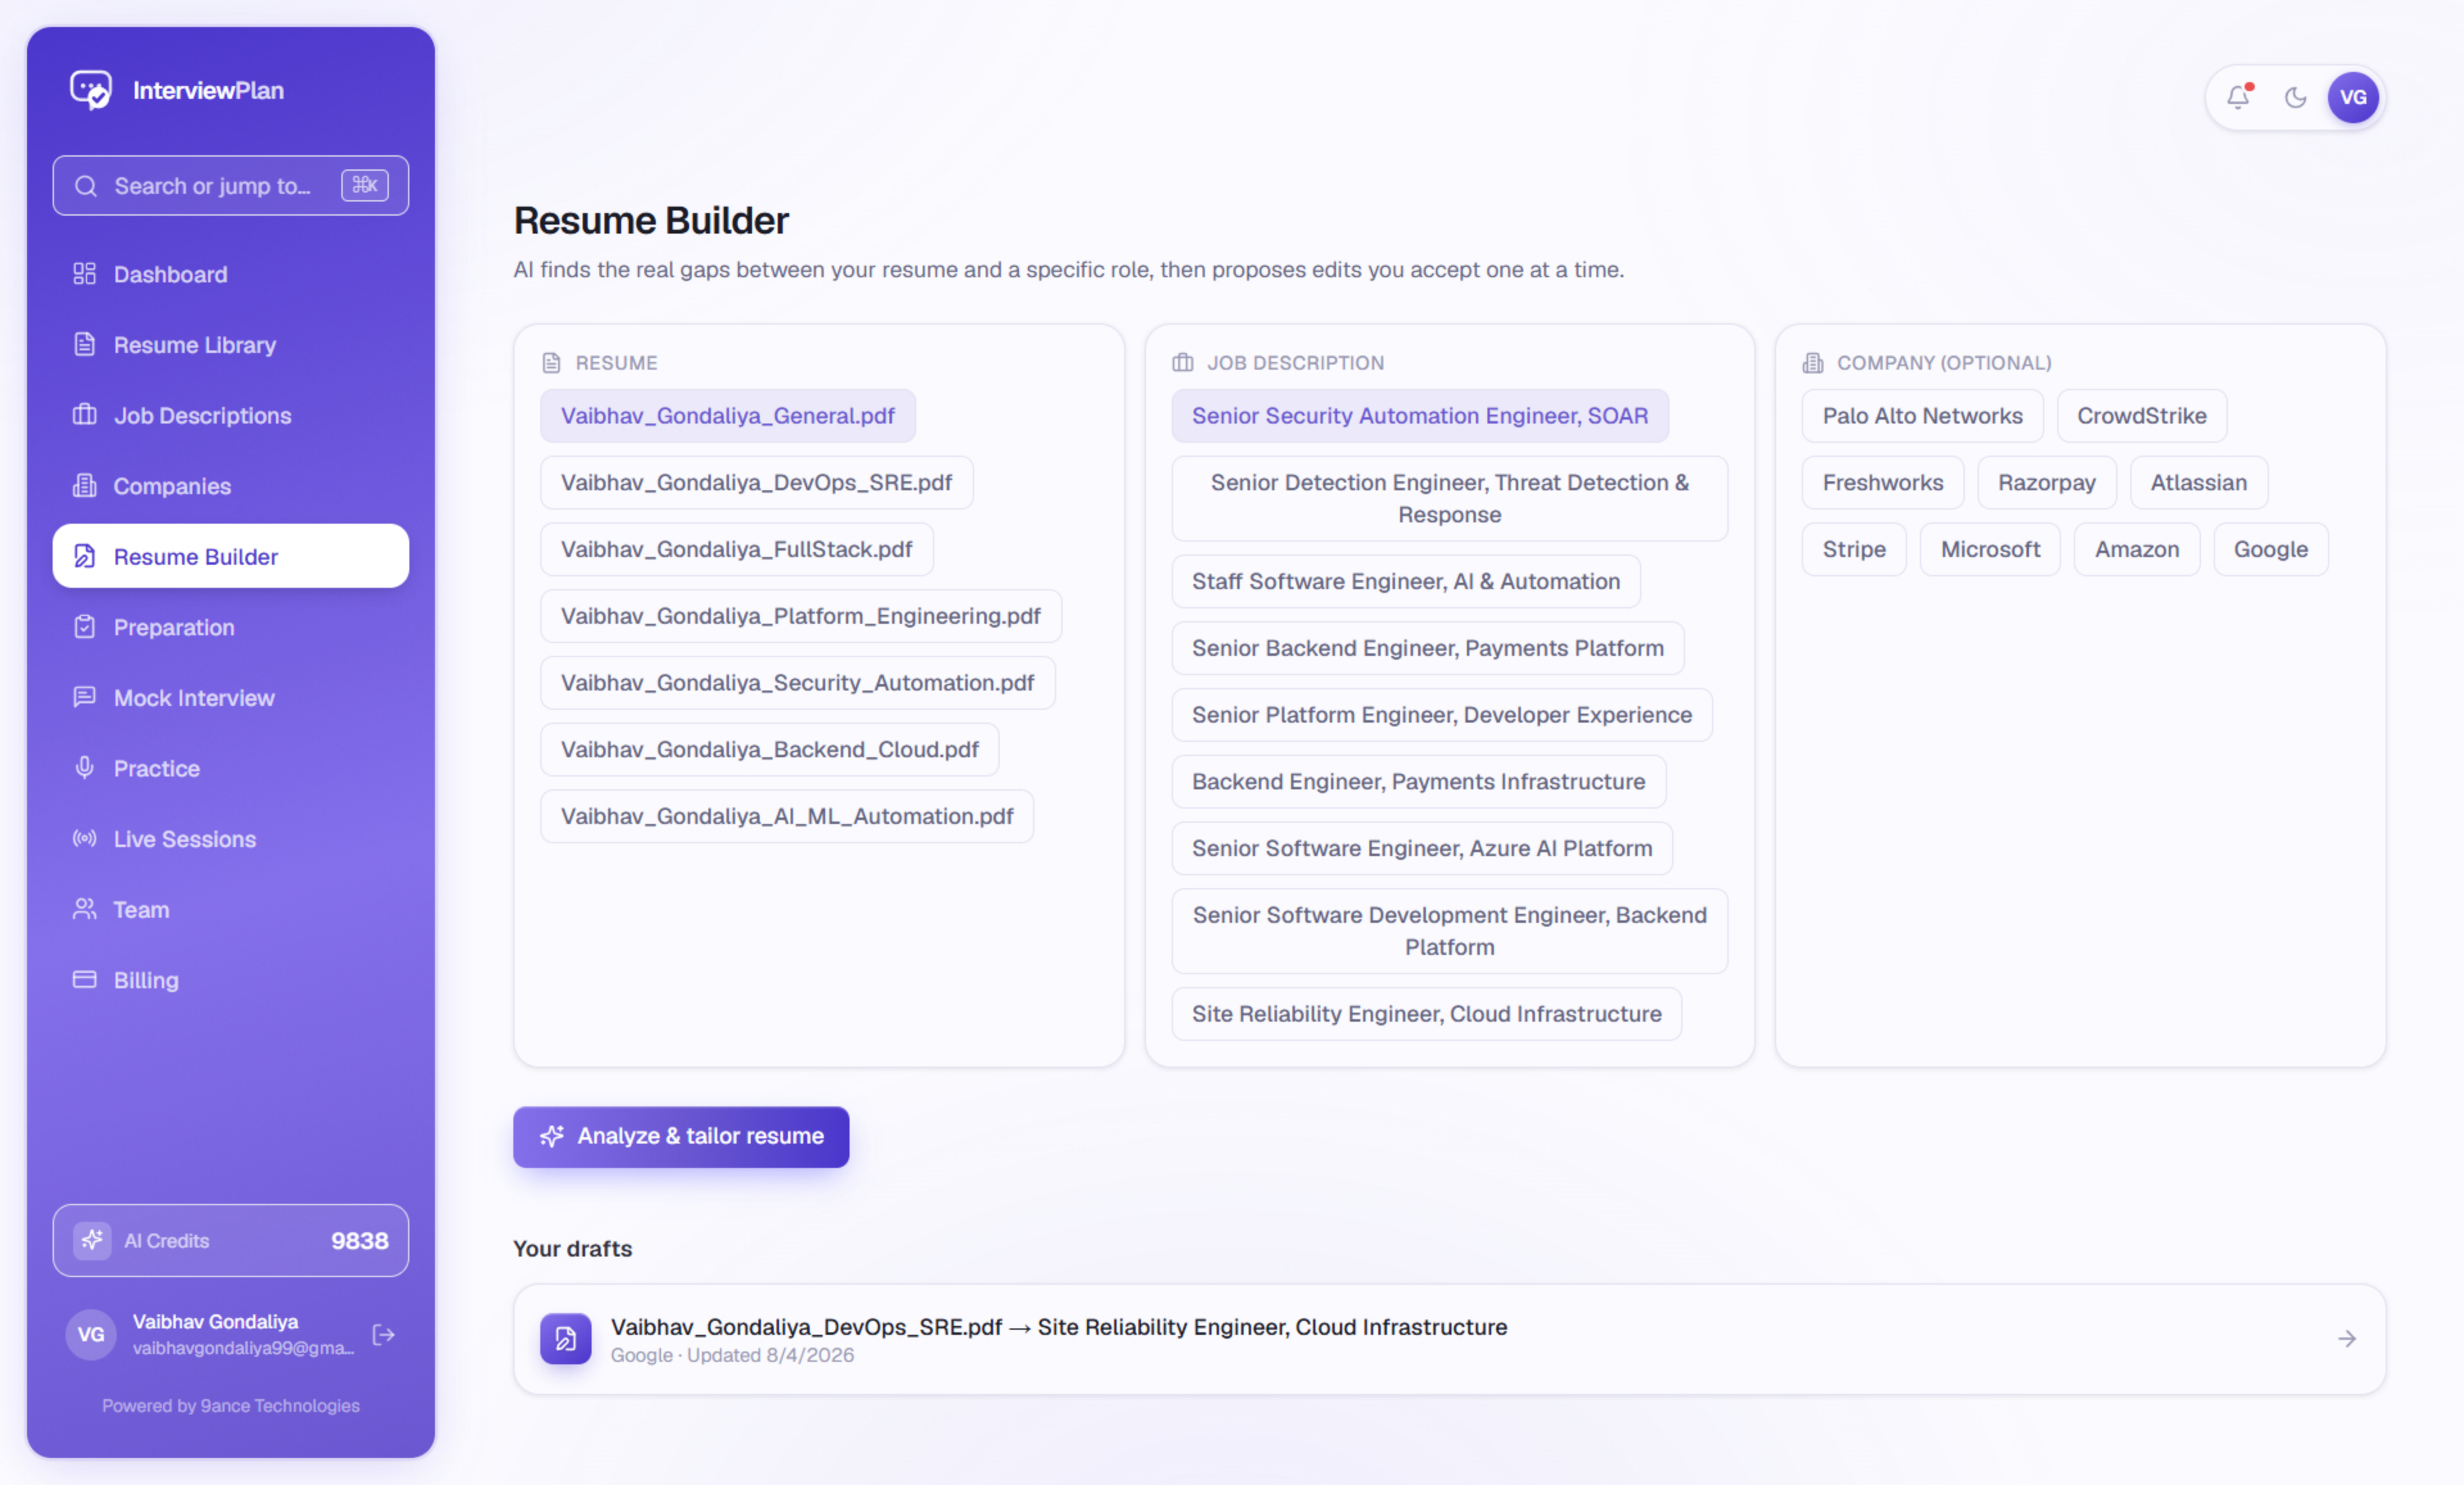Click the Practice microphone icon
2464x1485 pixels.
tap(85, 768)
